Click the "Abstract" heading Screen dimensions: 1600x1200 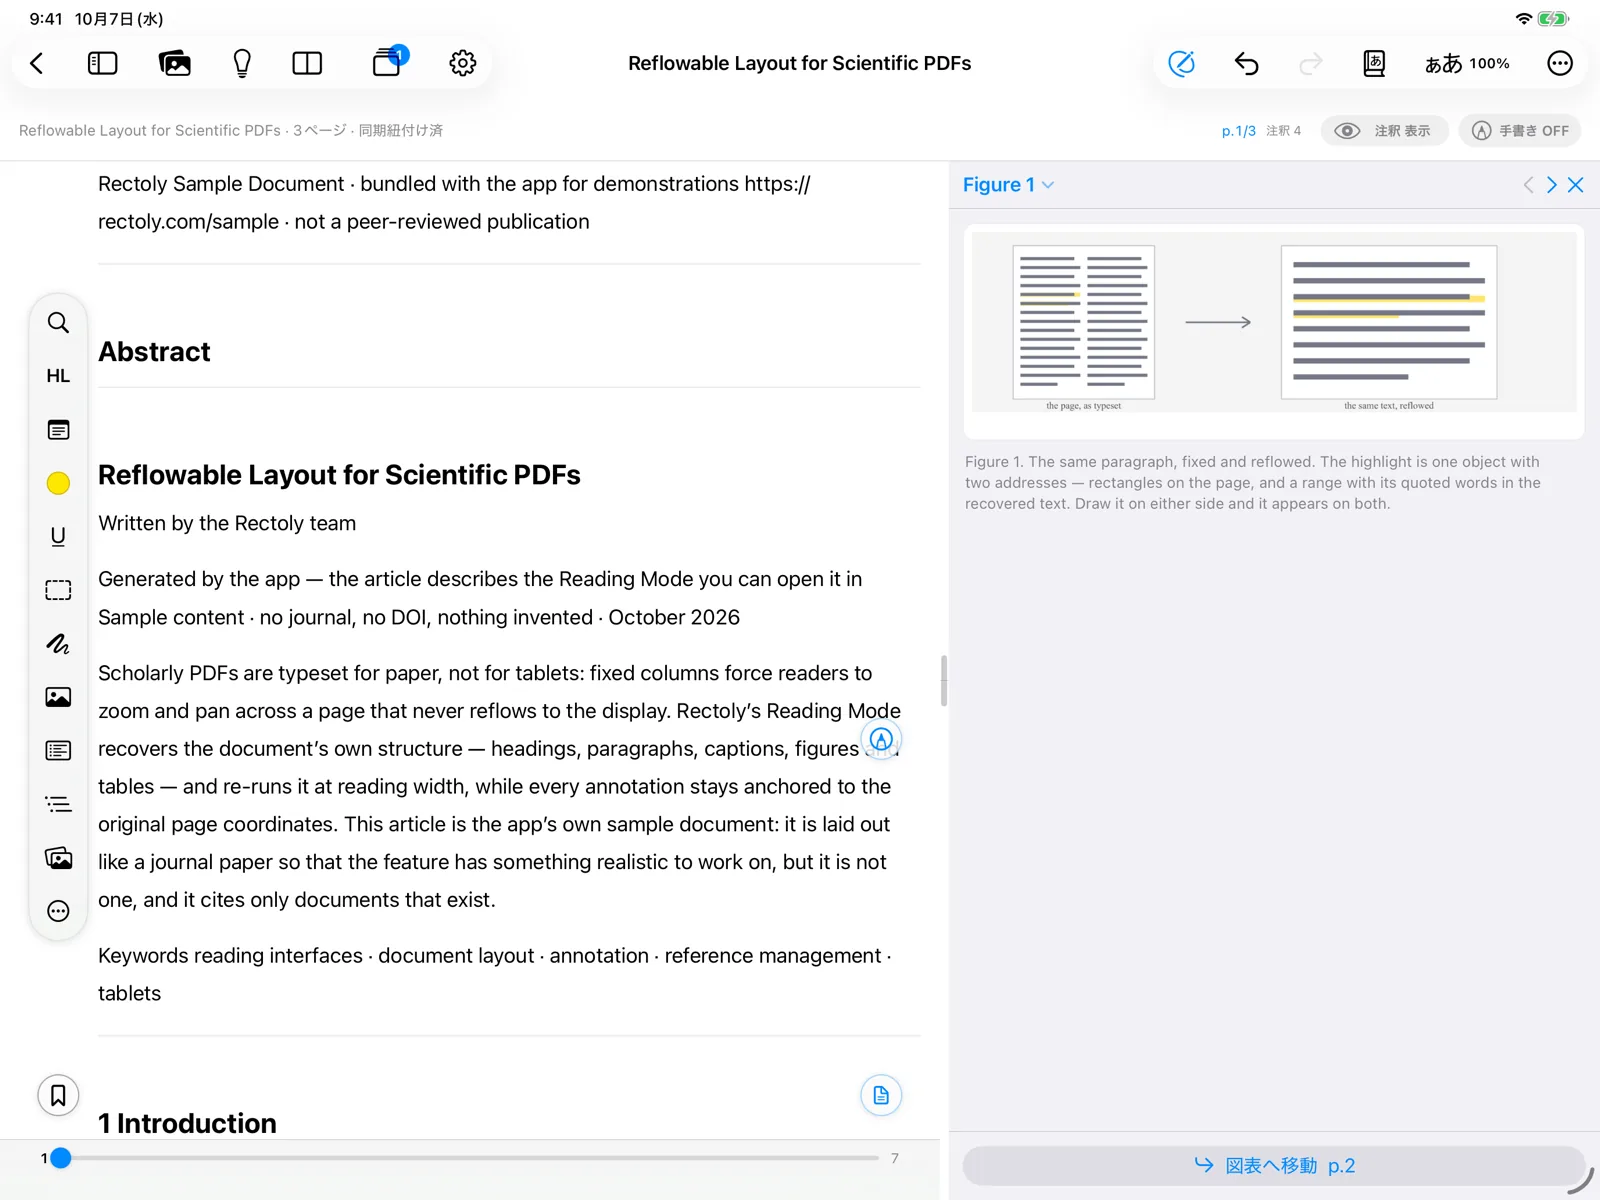pos(154,352)
